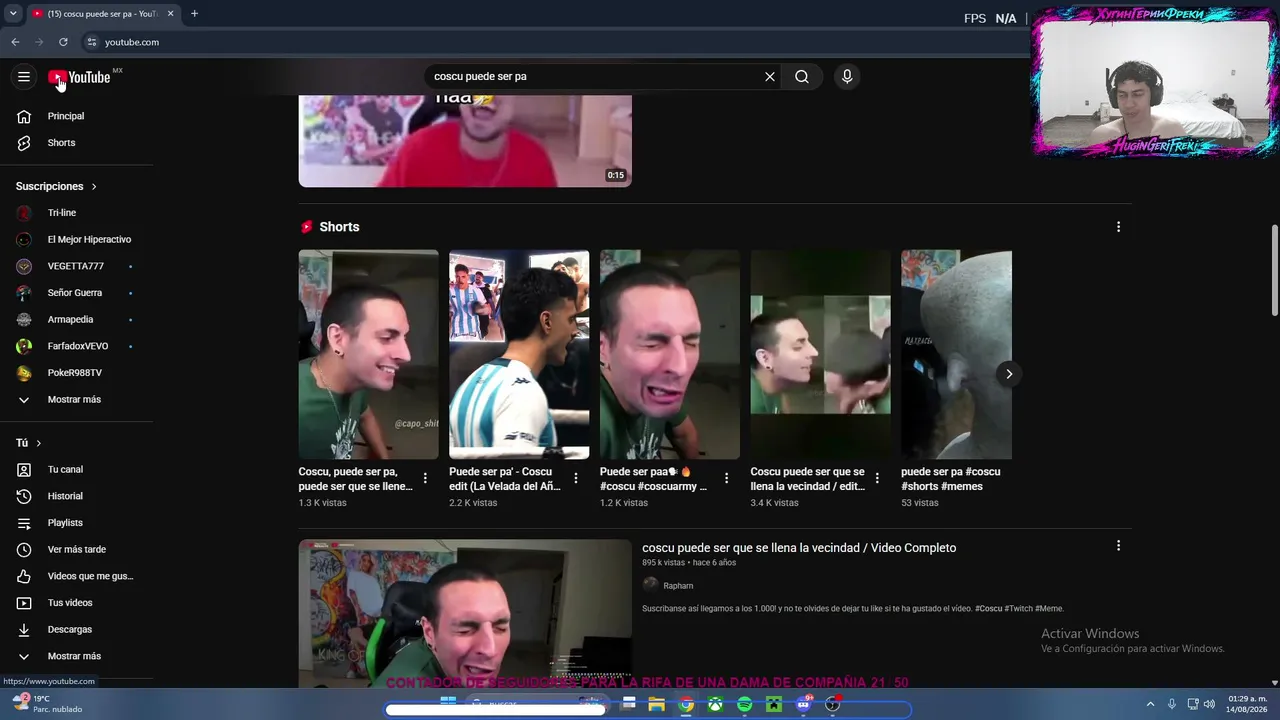This screenshot has height=720, width=1280.
Task: Open options for 'Video Completo' result
Action: [1118, 546]
